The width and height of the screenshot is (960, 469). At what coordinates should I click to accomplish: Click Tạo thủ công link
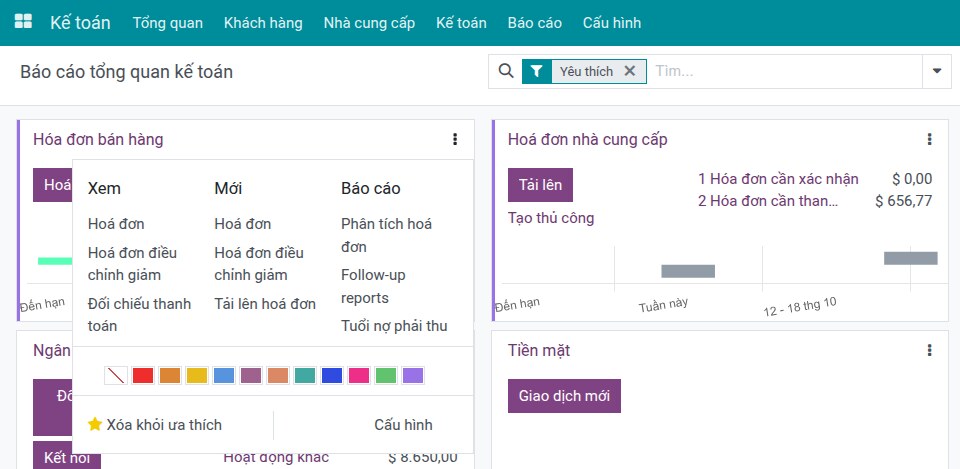[551, 217]
